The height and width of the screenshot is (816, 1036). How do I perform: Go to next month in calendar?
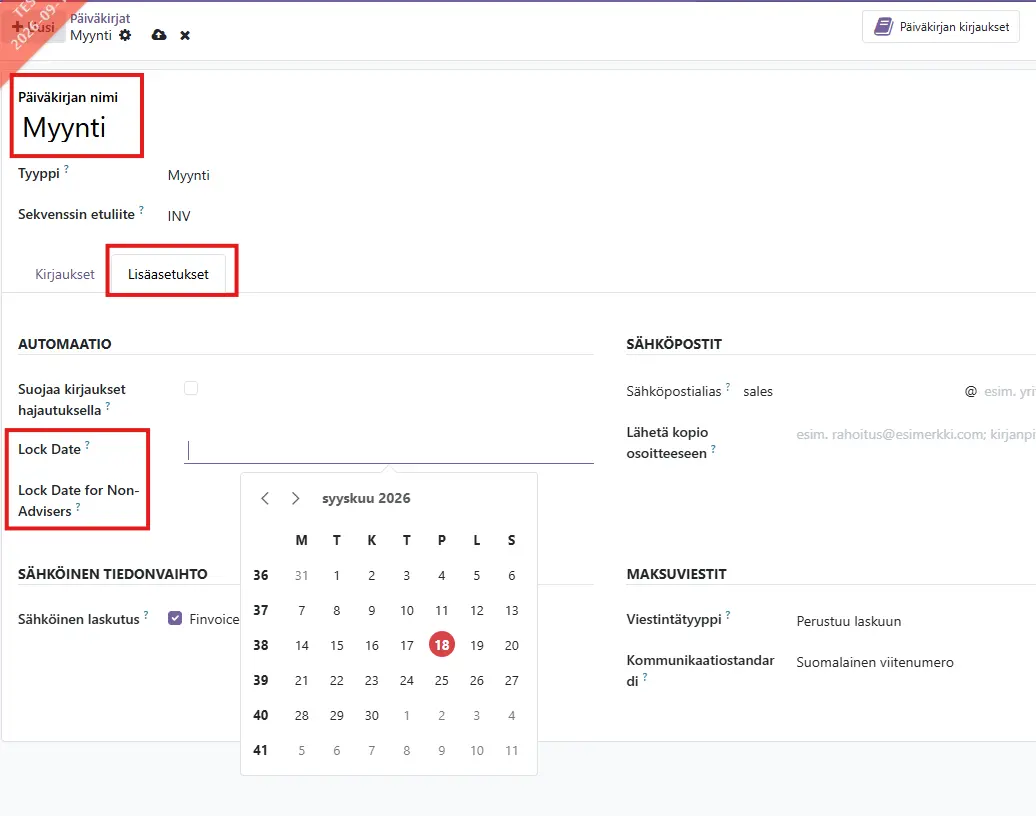pyautogui.click(x=295, y=498)
